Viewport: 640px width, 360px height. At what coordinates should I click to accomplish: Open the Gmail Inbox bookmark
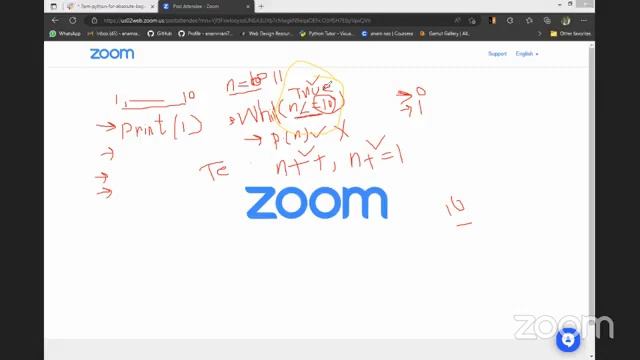click(x=114, y=33)
